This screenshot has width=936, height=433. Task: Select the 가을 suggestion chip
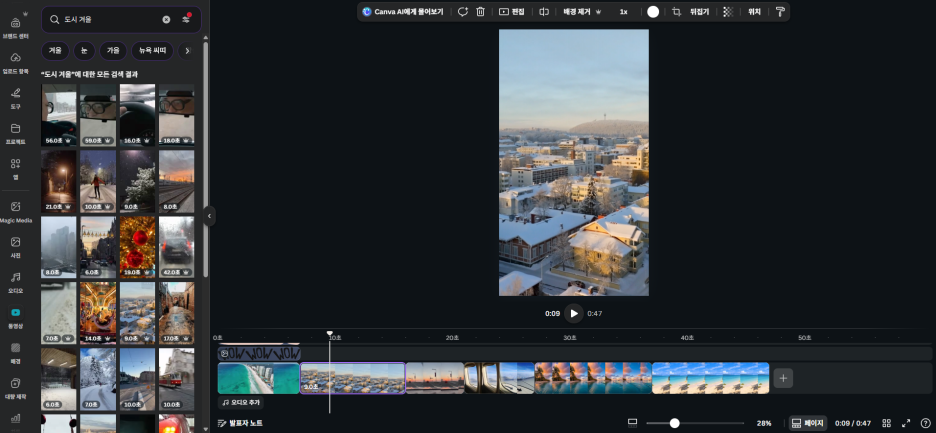click(113, 51)
